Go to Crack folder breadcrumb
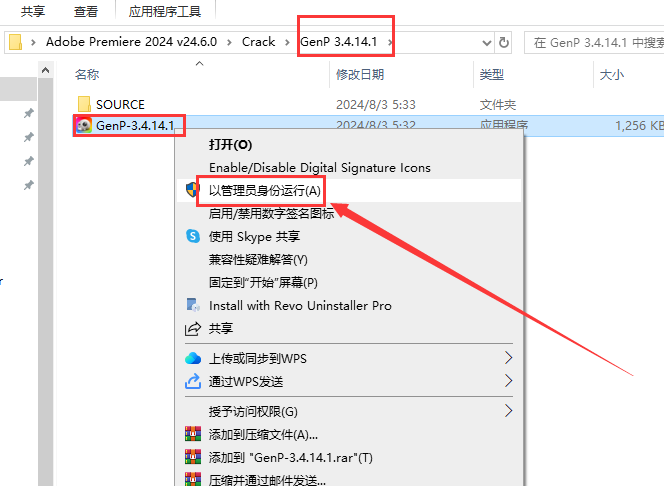The image size is (664, 486). [258, 42]
